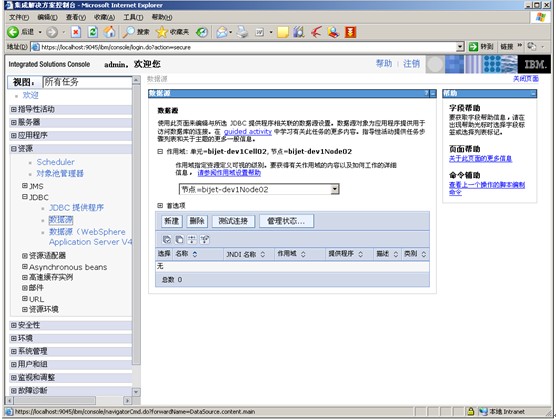The width and height of the screenshot is (556, 420).
Task: Click the messenger people toolbar icon
Action: [x=333, y=32]
